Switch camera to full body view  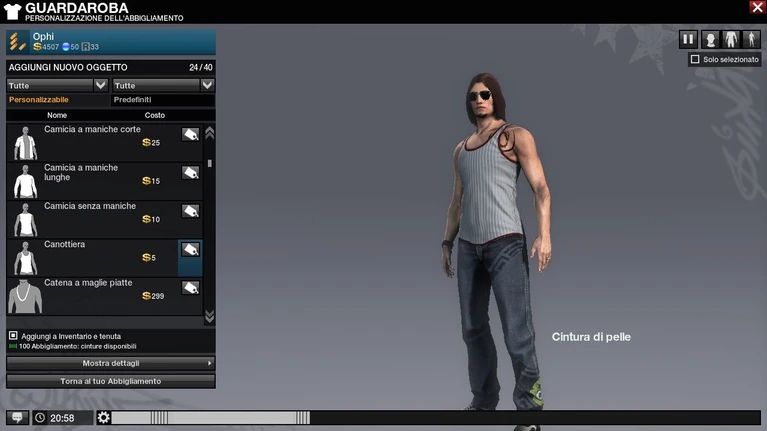[x=750, y=40]
